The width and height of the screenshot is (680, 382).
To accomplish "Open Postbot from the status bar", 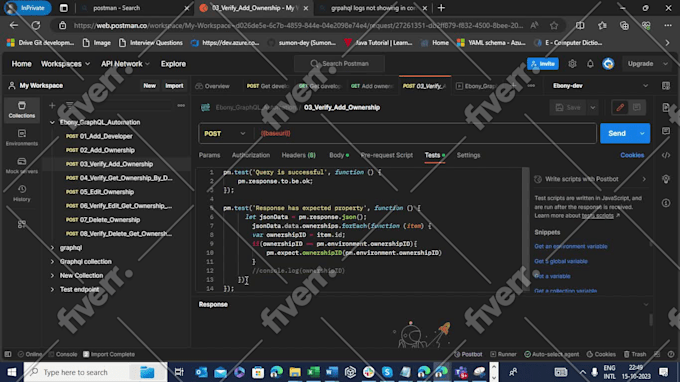I will click(x=468, y=354).
